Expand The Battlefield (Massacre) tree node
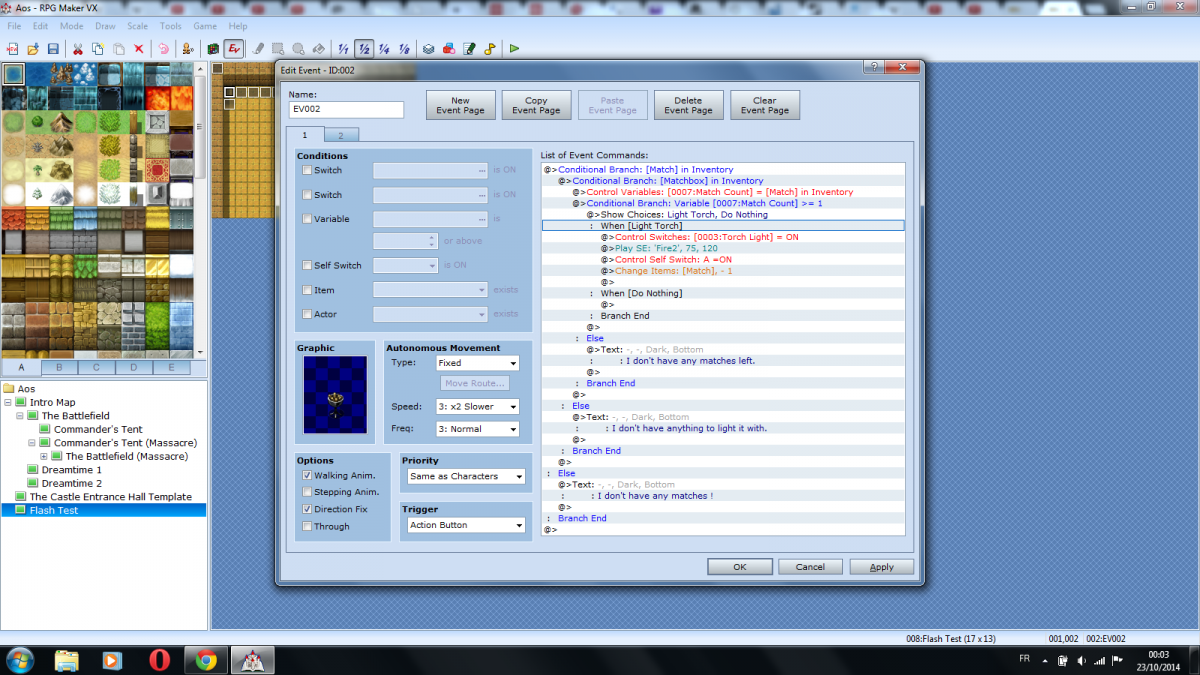The height and width of the screenshot is (675, 1200). coord(44,456)
